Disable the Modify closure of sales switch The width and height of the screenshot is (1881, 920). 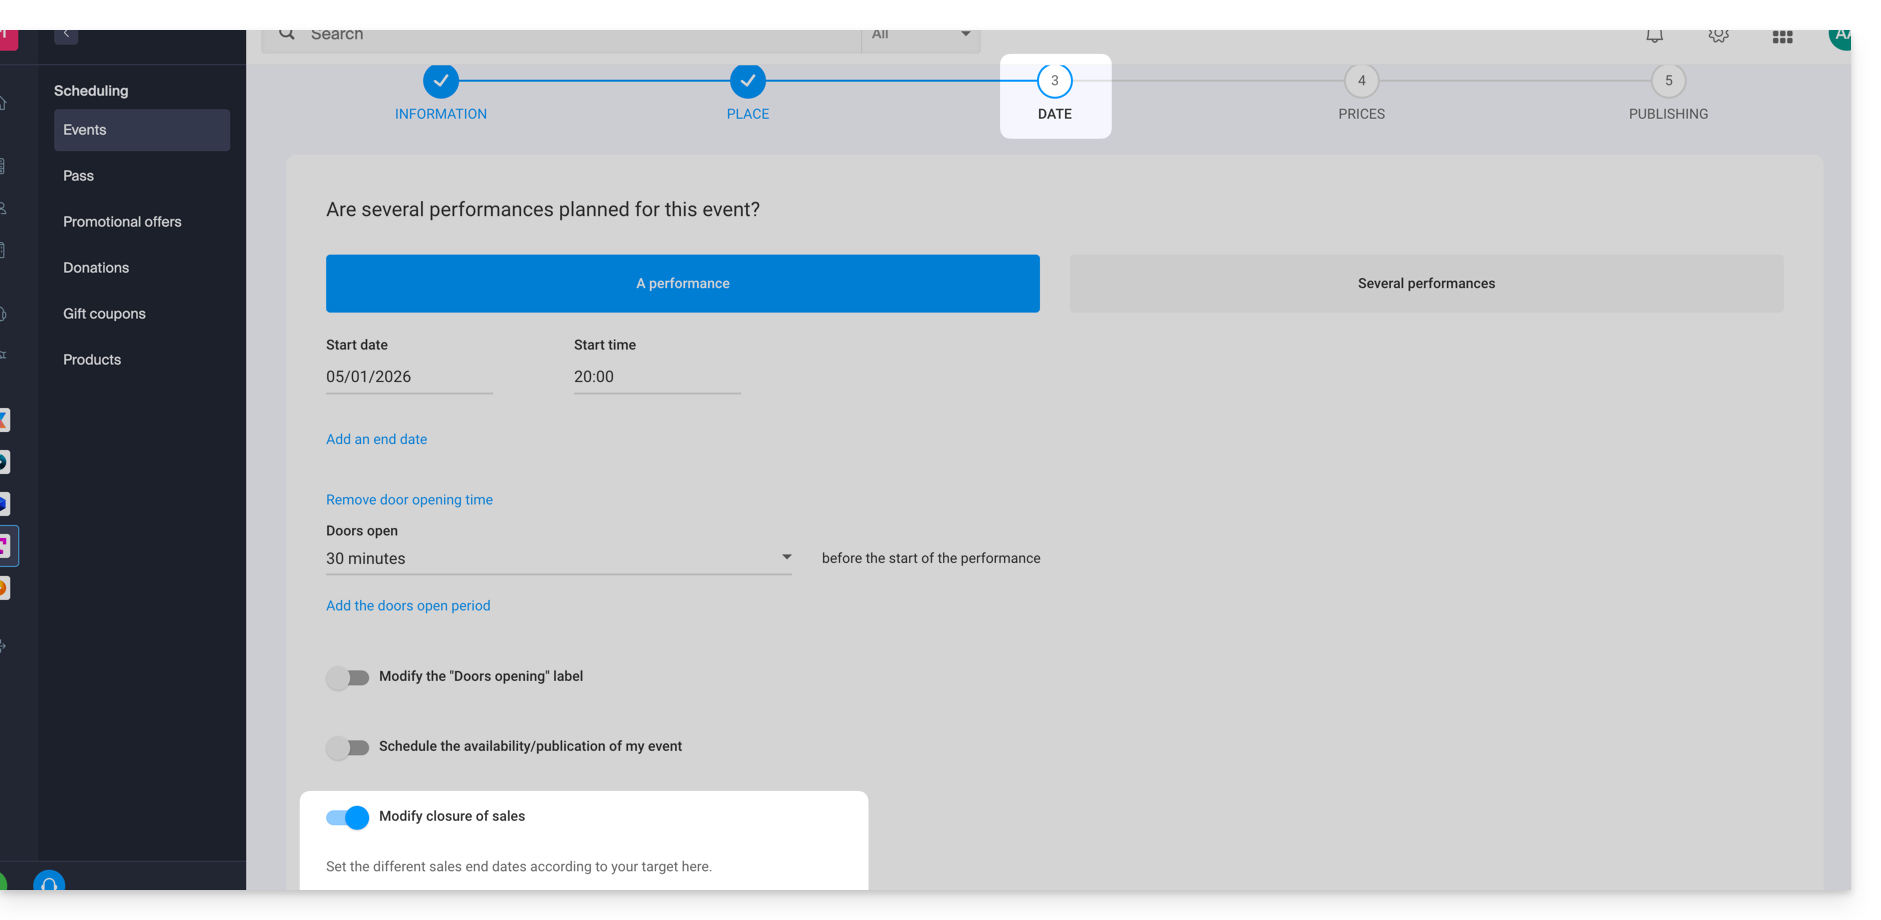(348, 818)
